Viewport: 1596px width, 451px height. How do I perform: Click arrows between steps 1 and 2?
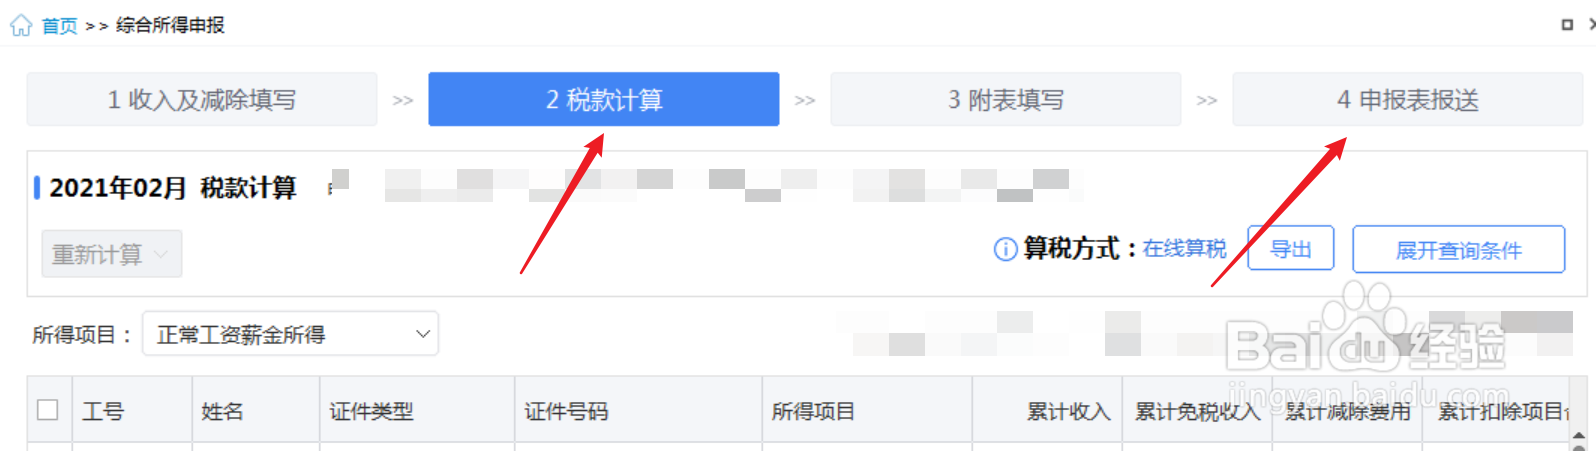403,100
